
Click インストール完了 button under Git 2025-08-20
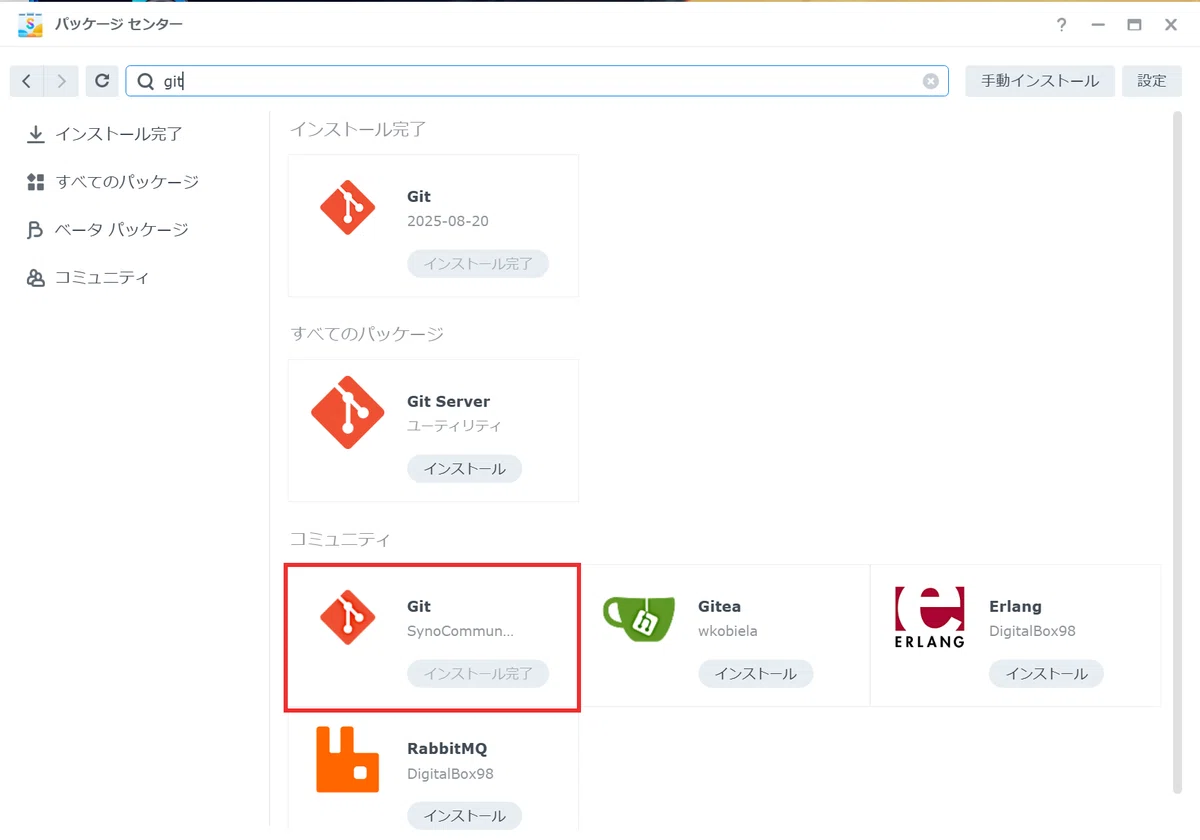(x=478, y=264)
